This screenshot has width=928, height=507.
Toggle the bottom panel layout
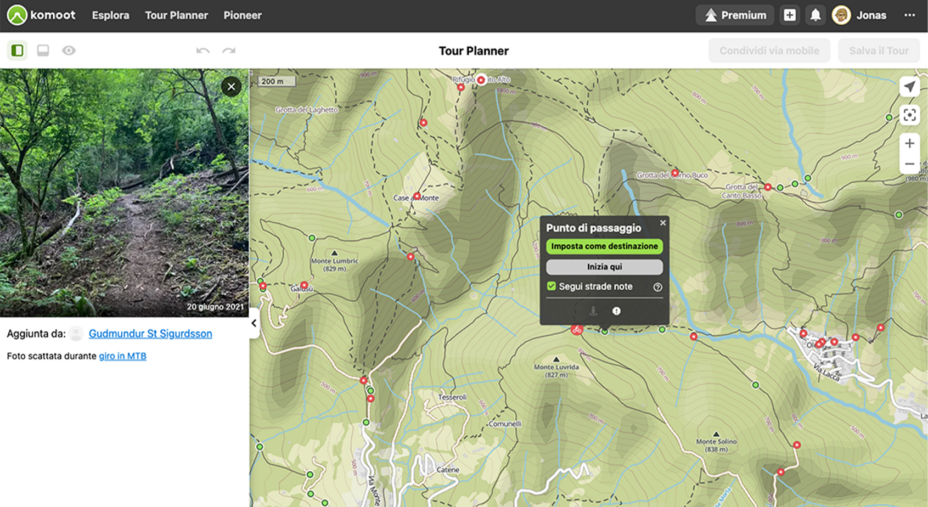point(43,50)
